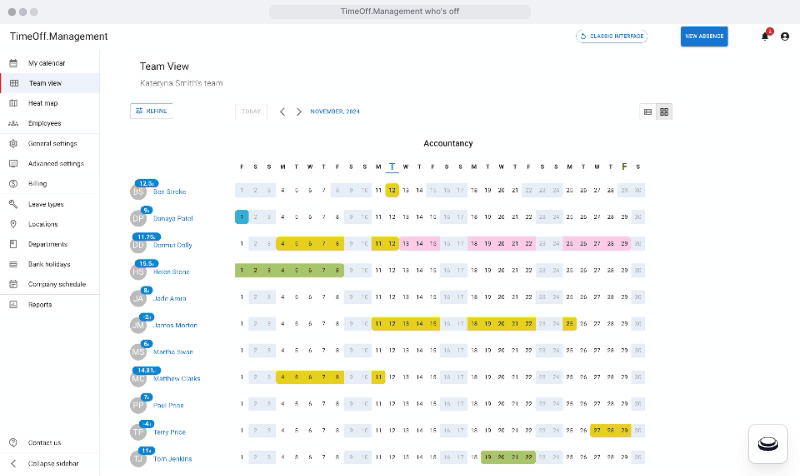Click the New Absence button
Viewport: 800px width, 476px height.
click(x=704, y=36)
